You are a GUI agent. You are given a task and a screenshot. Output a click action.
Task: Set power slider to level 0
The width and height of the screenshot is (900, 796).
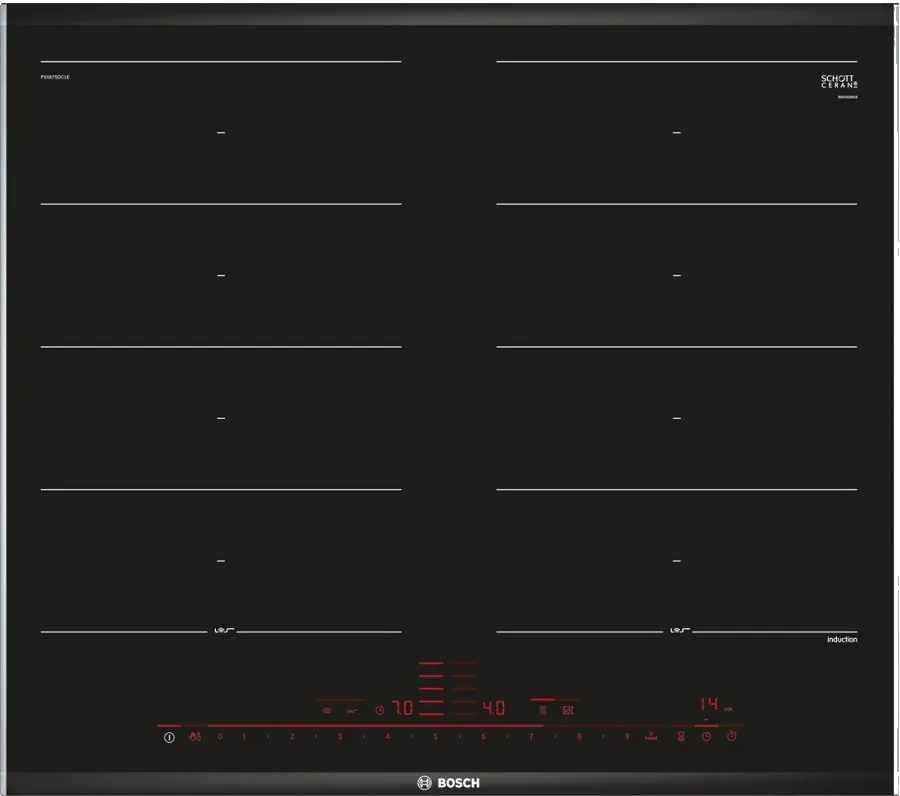[x=220, y=737]
